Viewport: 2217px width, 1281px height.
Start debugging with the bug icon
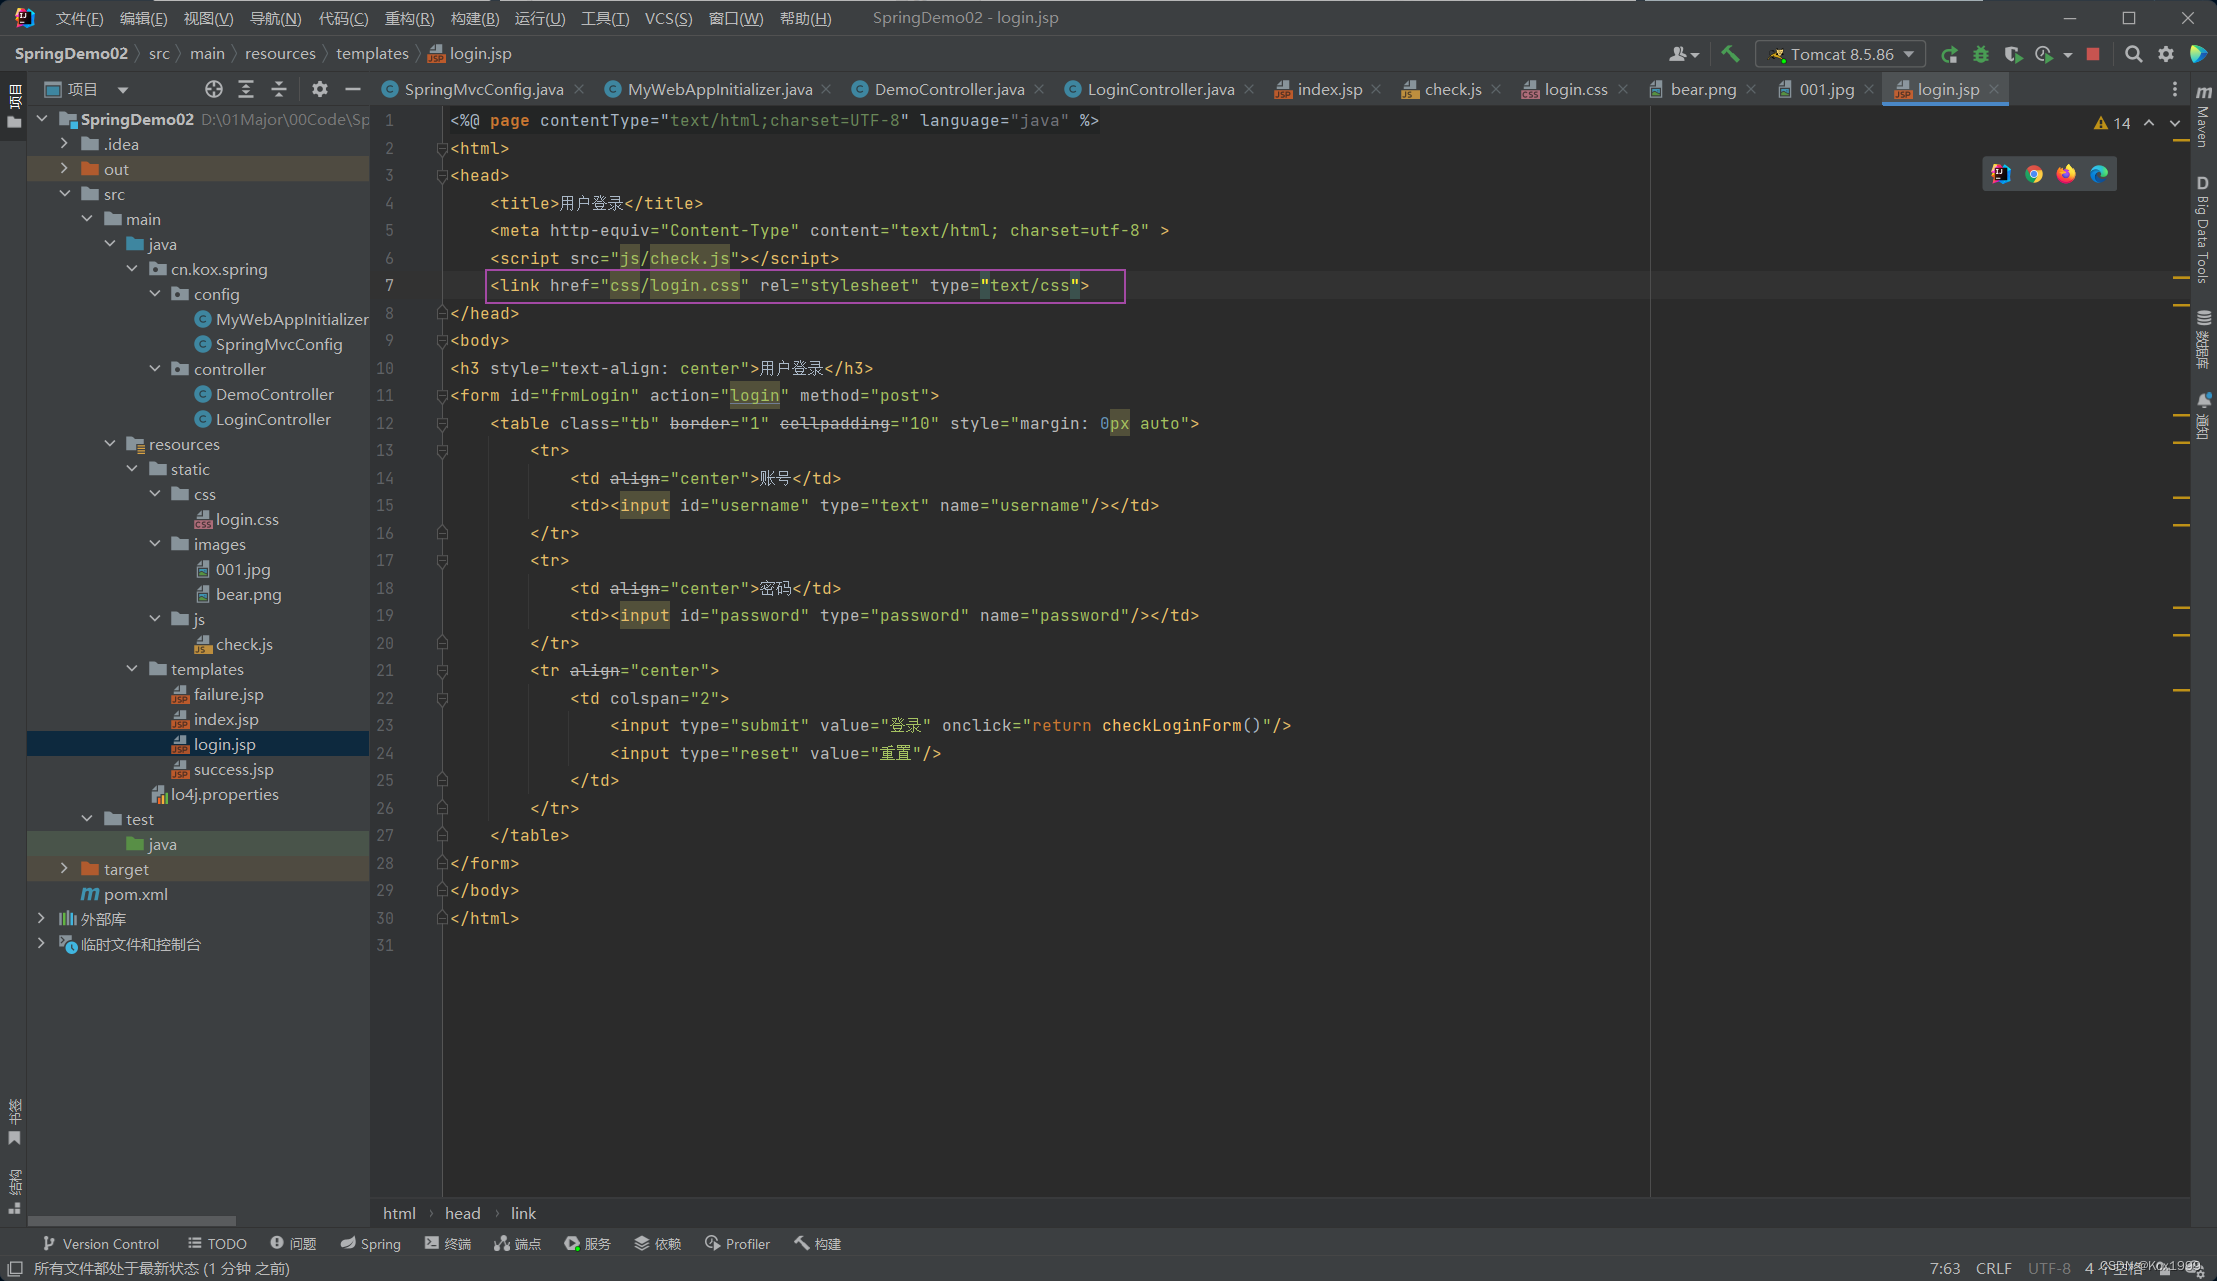[x=1981, y=54]
